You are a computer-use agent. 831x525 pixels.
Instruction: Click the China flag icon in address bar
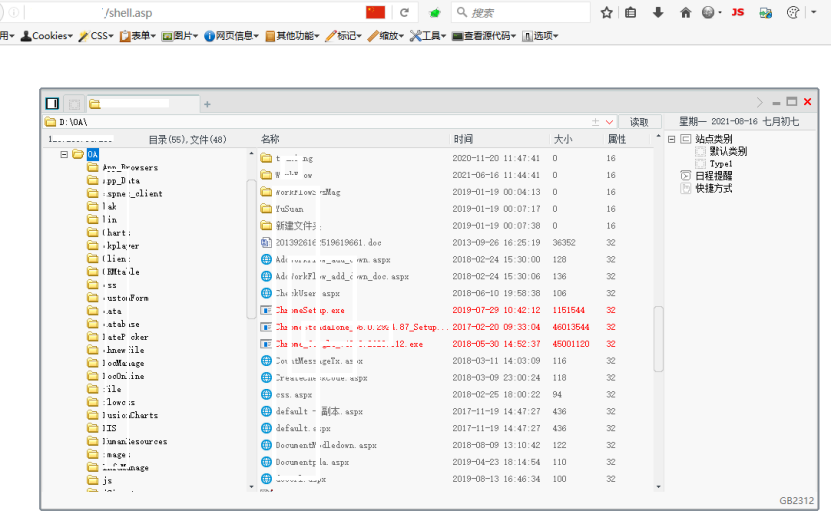tap(375, 12)
